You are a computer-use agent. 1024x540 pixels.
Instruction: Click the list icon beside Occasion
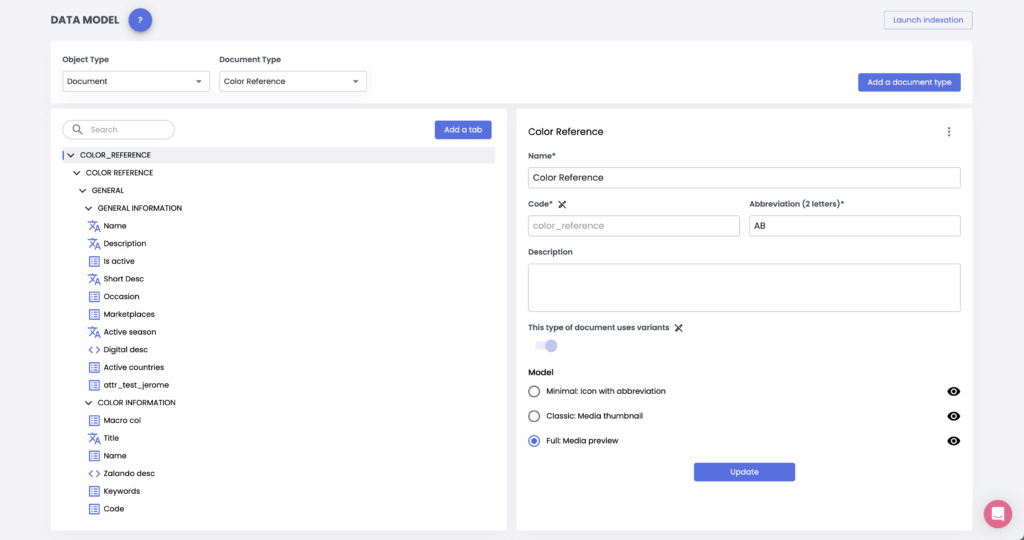coord(94,296)
